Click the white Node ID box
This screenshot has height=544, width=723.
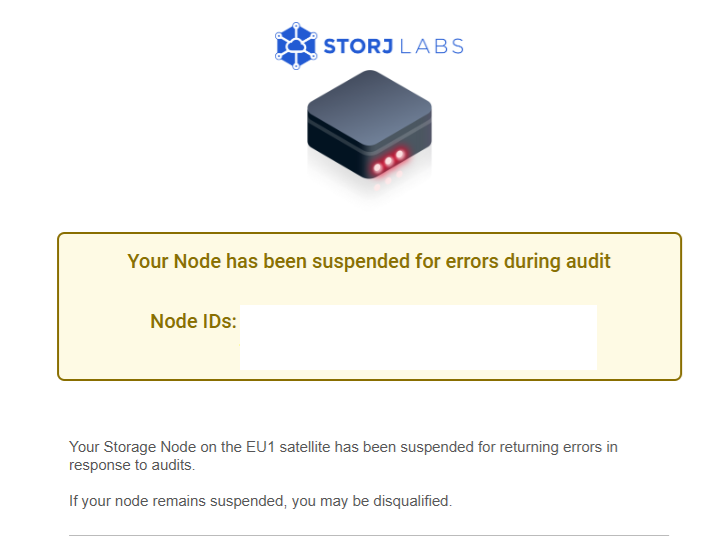(418, 337)
